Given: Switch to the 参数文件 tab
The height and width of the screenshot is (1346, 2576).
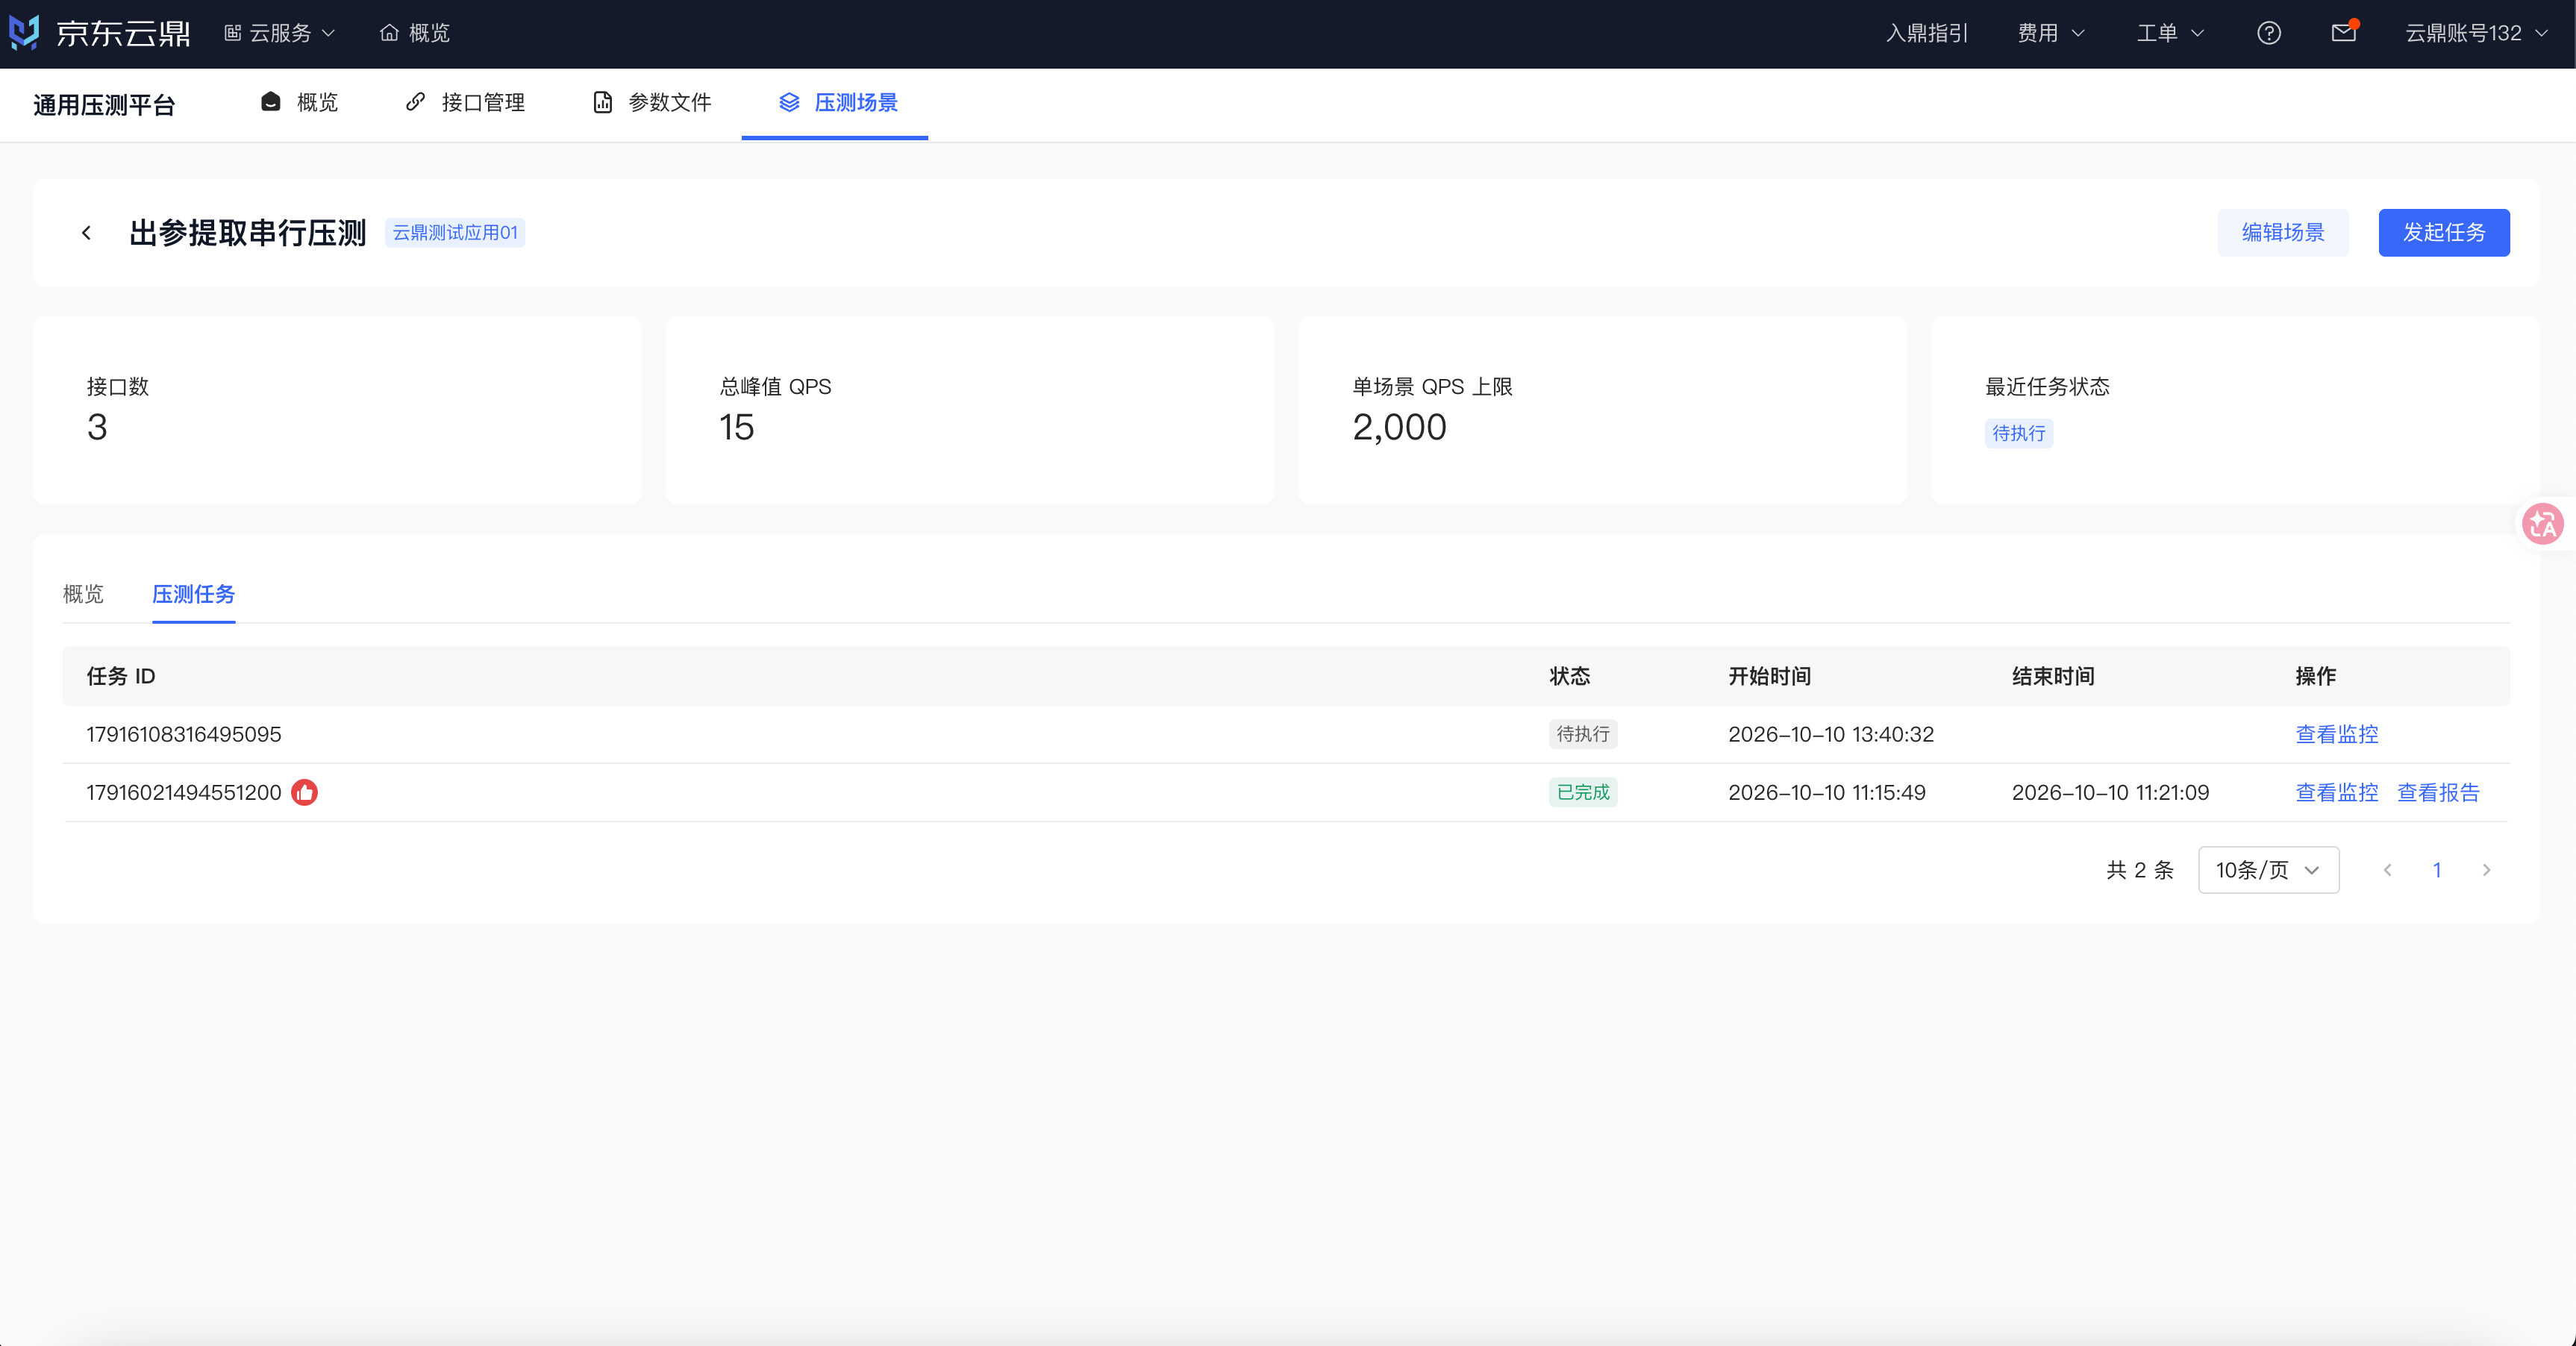Looking at the screenshot, I should [652, 103].
